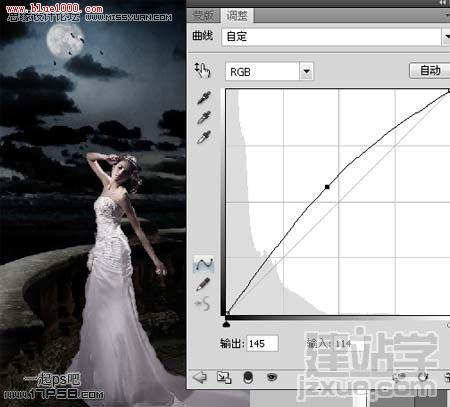
Task: Pick the gray point eyedropper
Action: click(x=204, y=117)
